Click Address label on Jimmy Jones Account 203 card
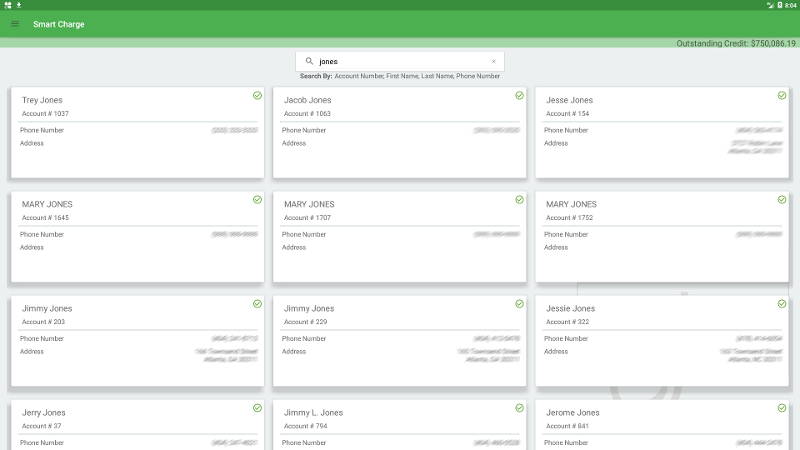This screenshot has width=800, height=450. tap(32, 352)
